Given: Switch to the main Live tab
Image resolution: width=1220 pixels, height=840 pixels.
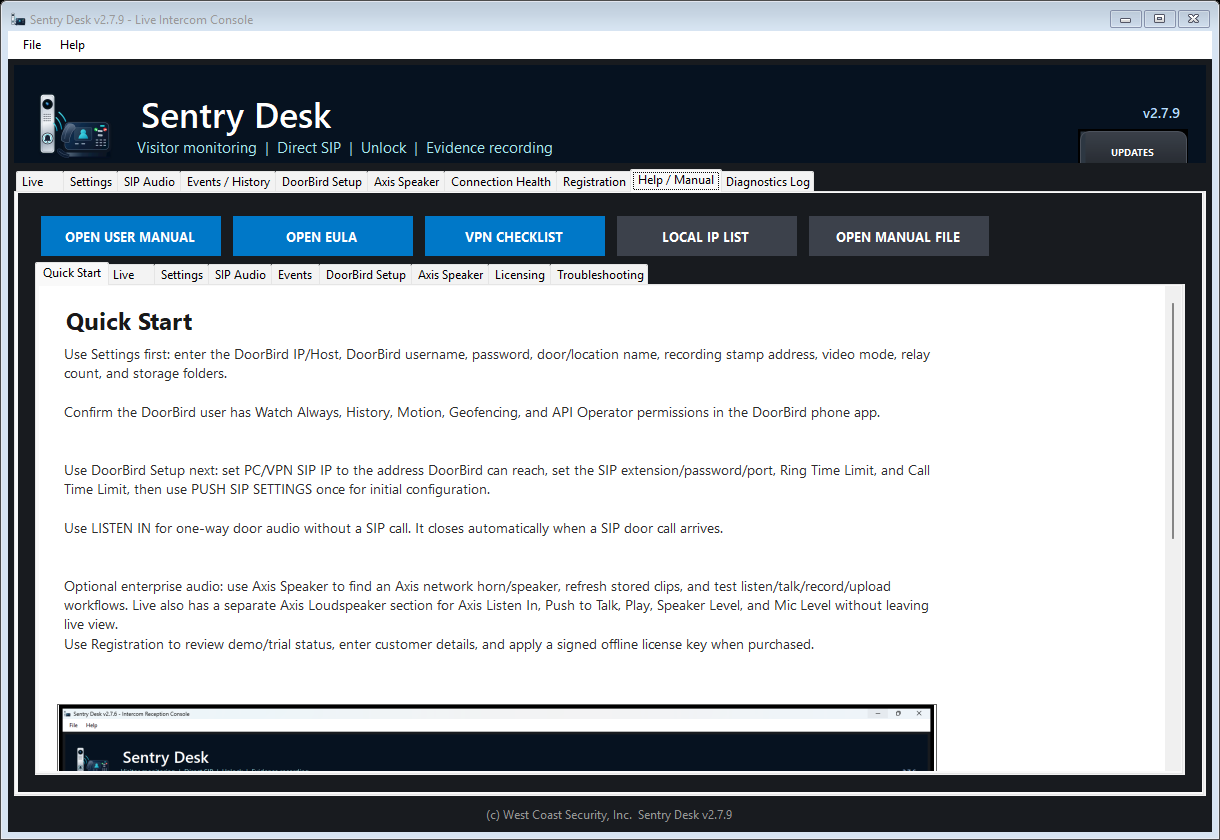Looking at the screenshot, I should [40, 182].
